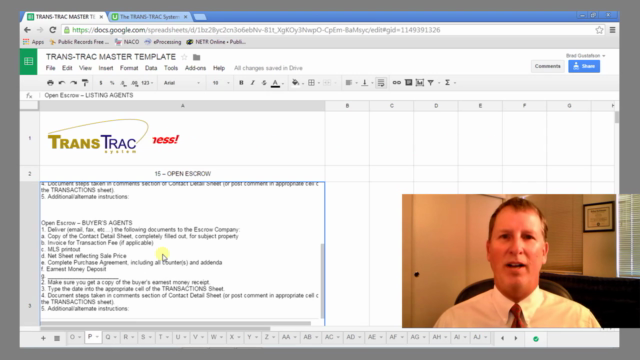Bookmark this page star icon
Screen dimensions: 640x360
(x=599, y=30)
